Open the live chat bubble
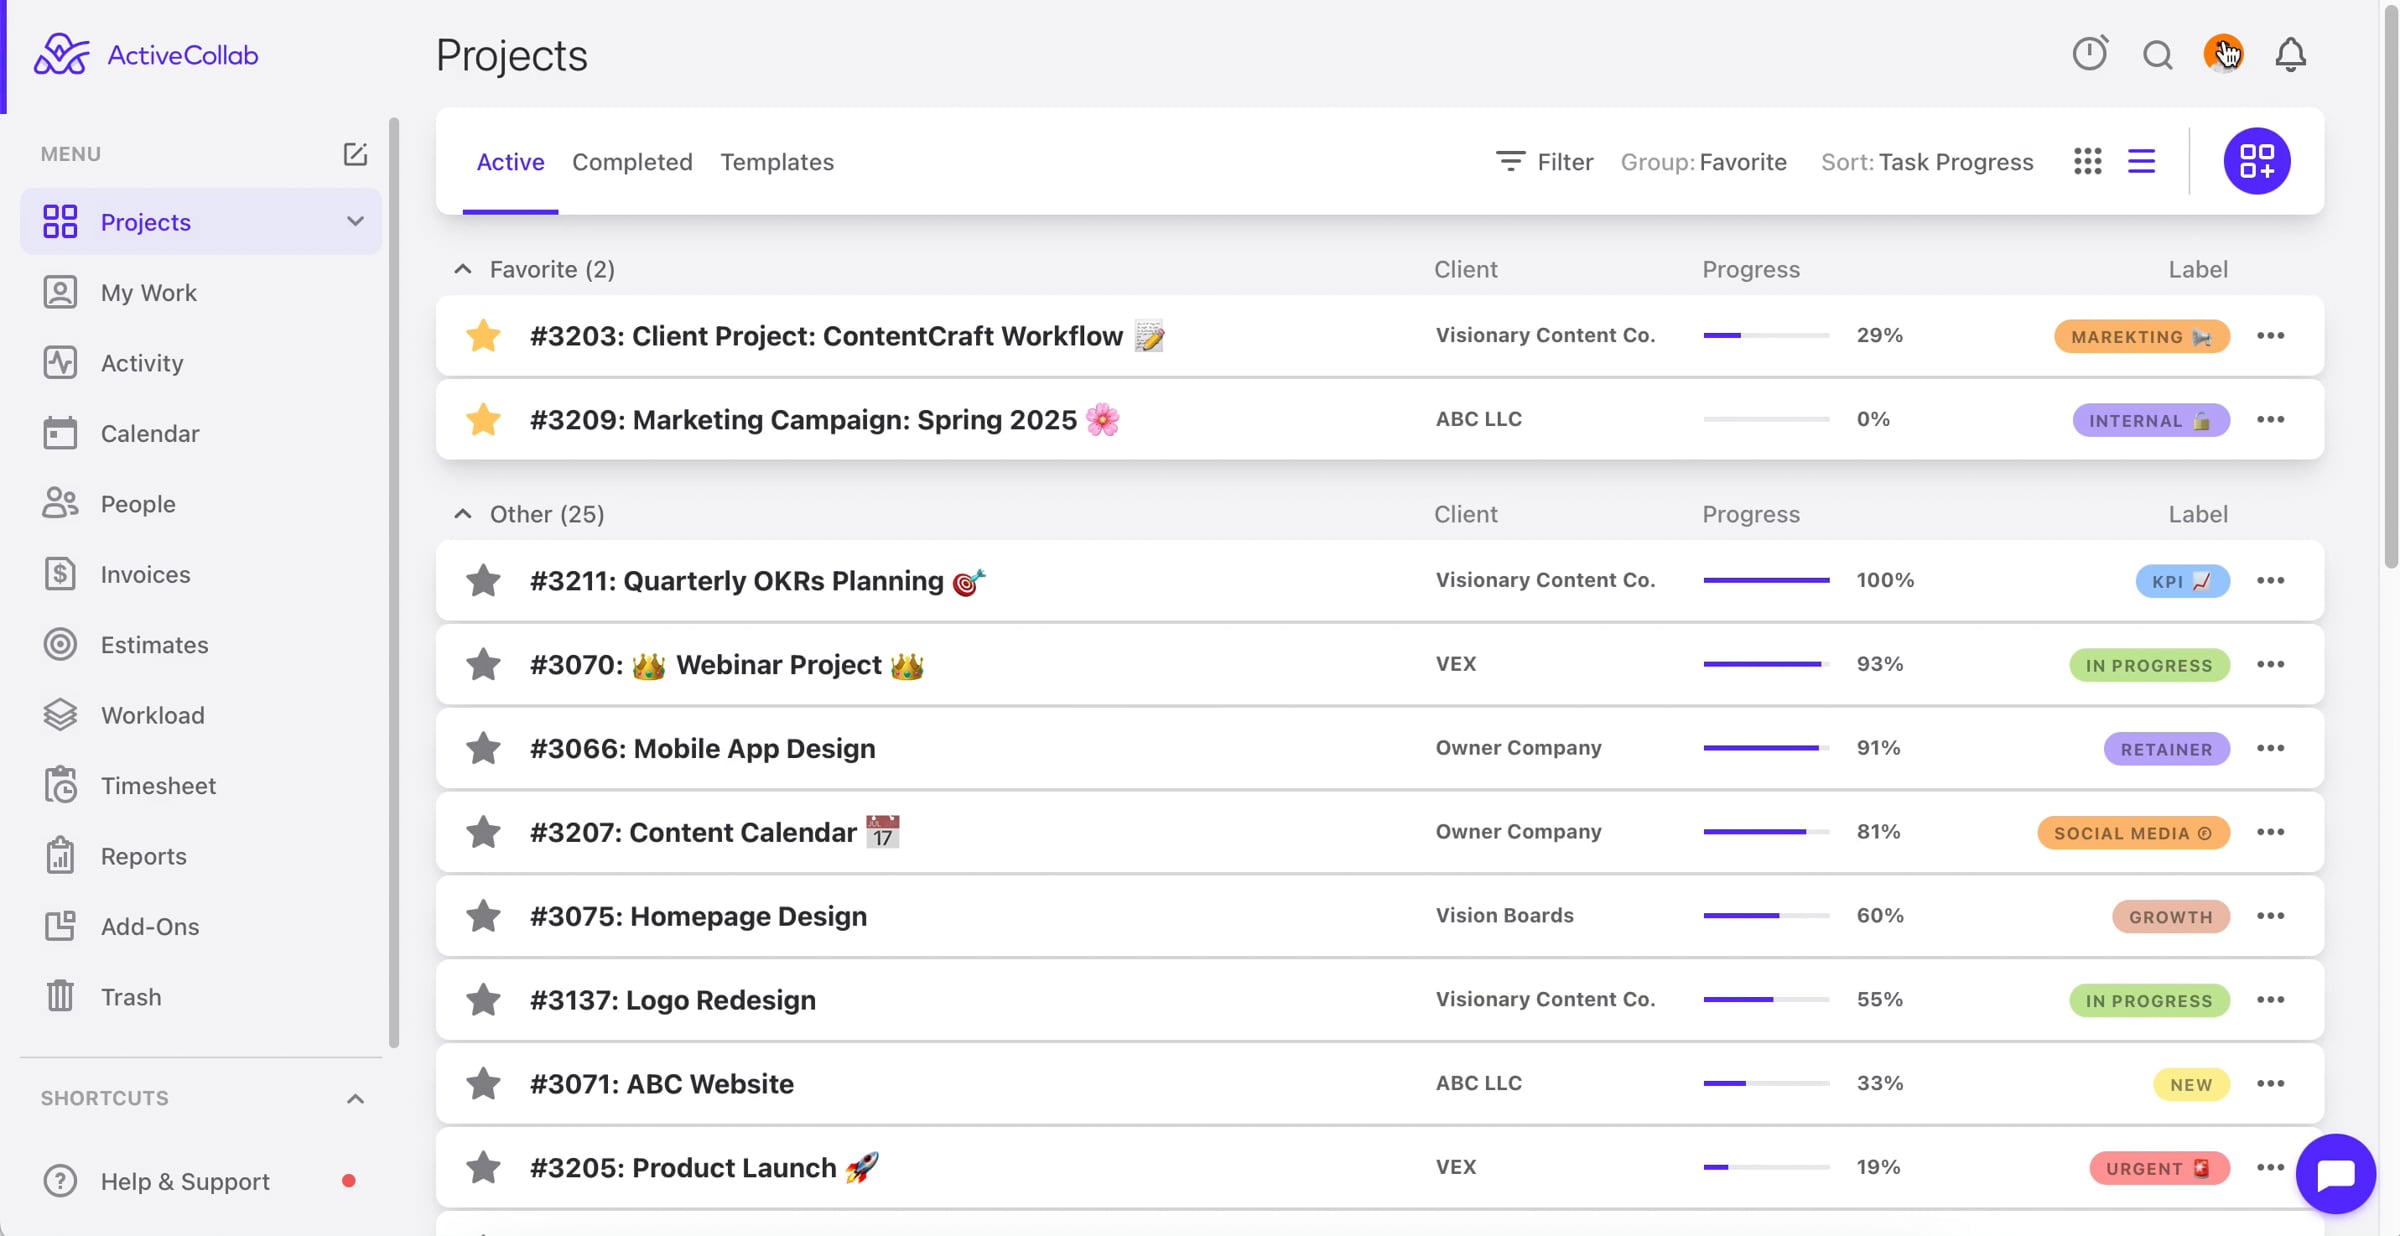The width and height of the screenshot is (2400, 1236). pyautogui.click(x=2336, y=1174)
